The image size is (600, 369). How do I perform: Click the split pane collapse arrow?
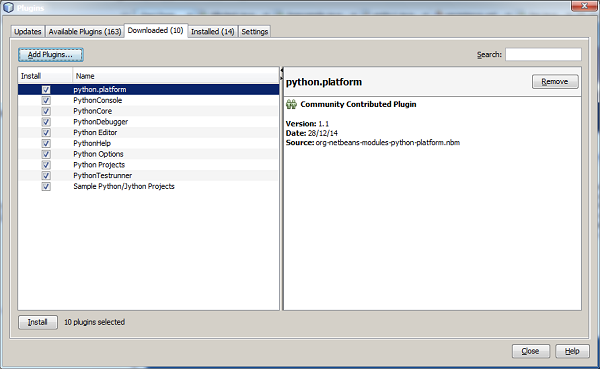[x=282, y=70]
